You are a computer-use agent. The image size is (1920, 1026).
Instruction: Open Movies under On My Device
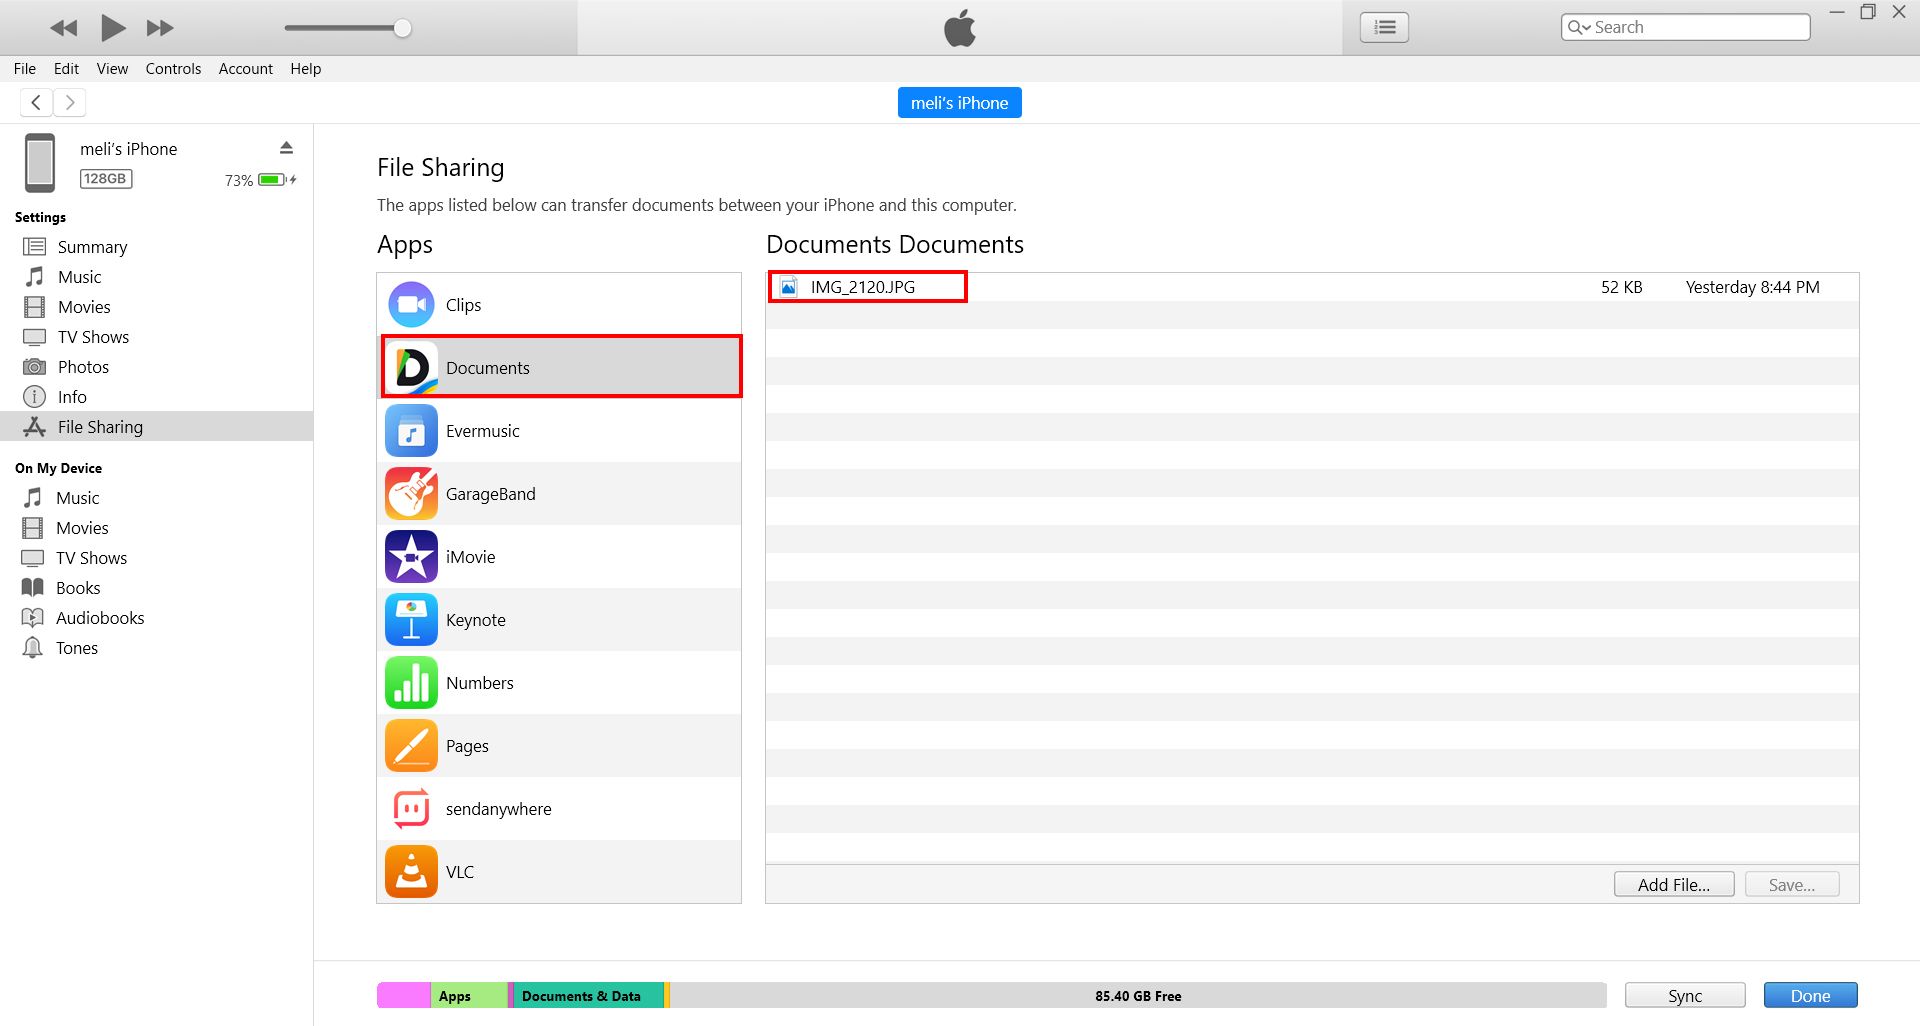(x=82, y=528)
